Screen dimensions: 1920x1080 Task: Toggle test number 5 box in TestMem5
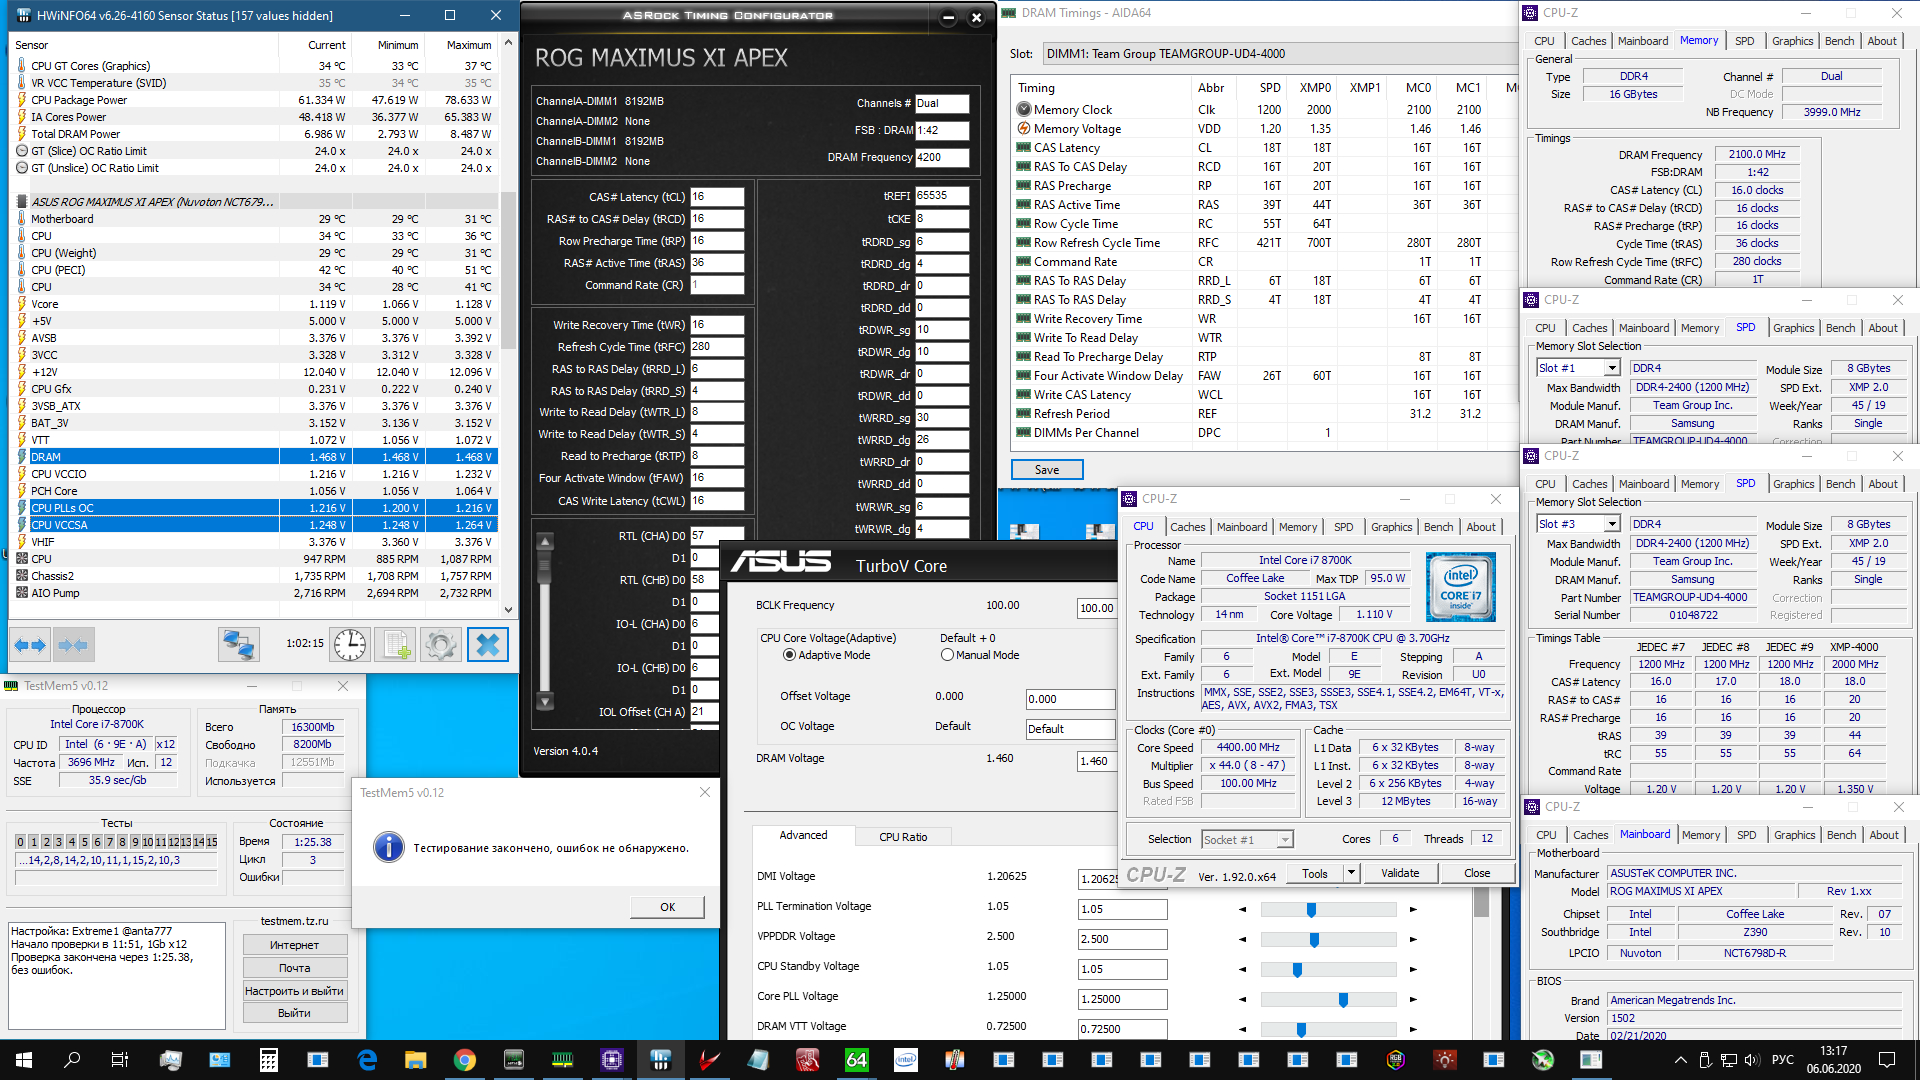tap(84, 842)
